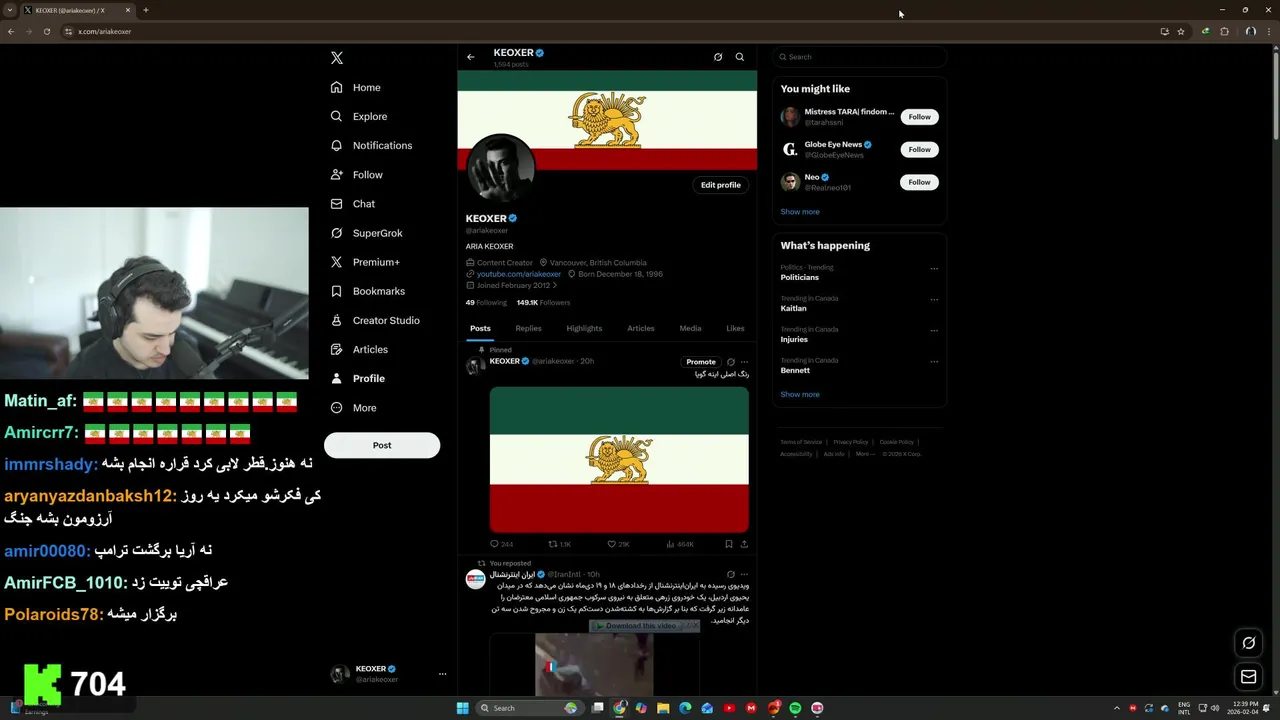This screenshot has width=1280, height=720.
Task: Switch to the Likes tab
Action: 735,328
